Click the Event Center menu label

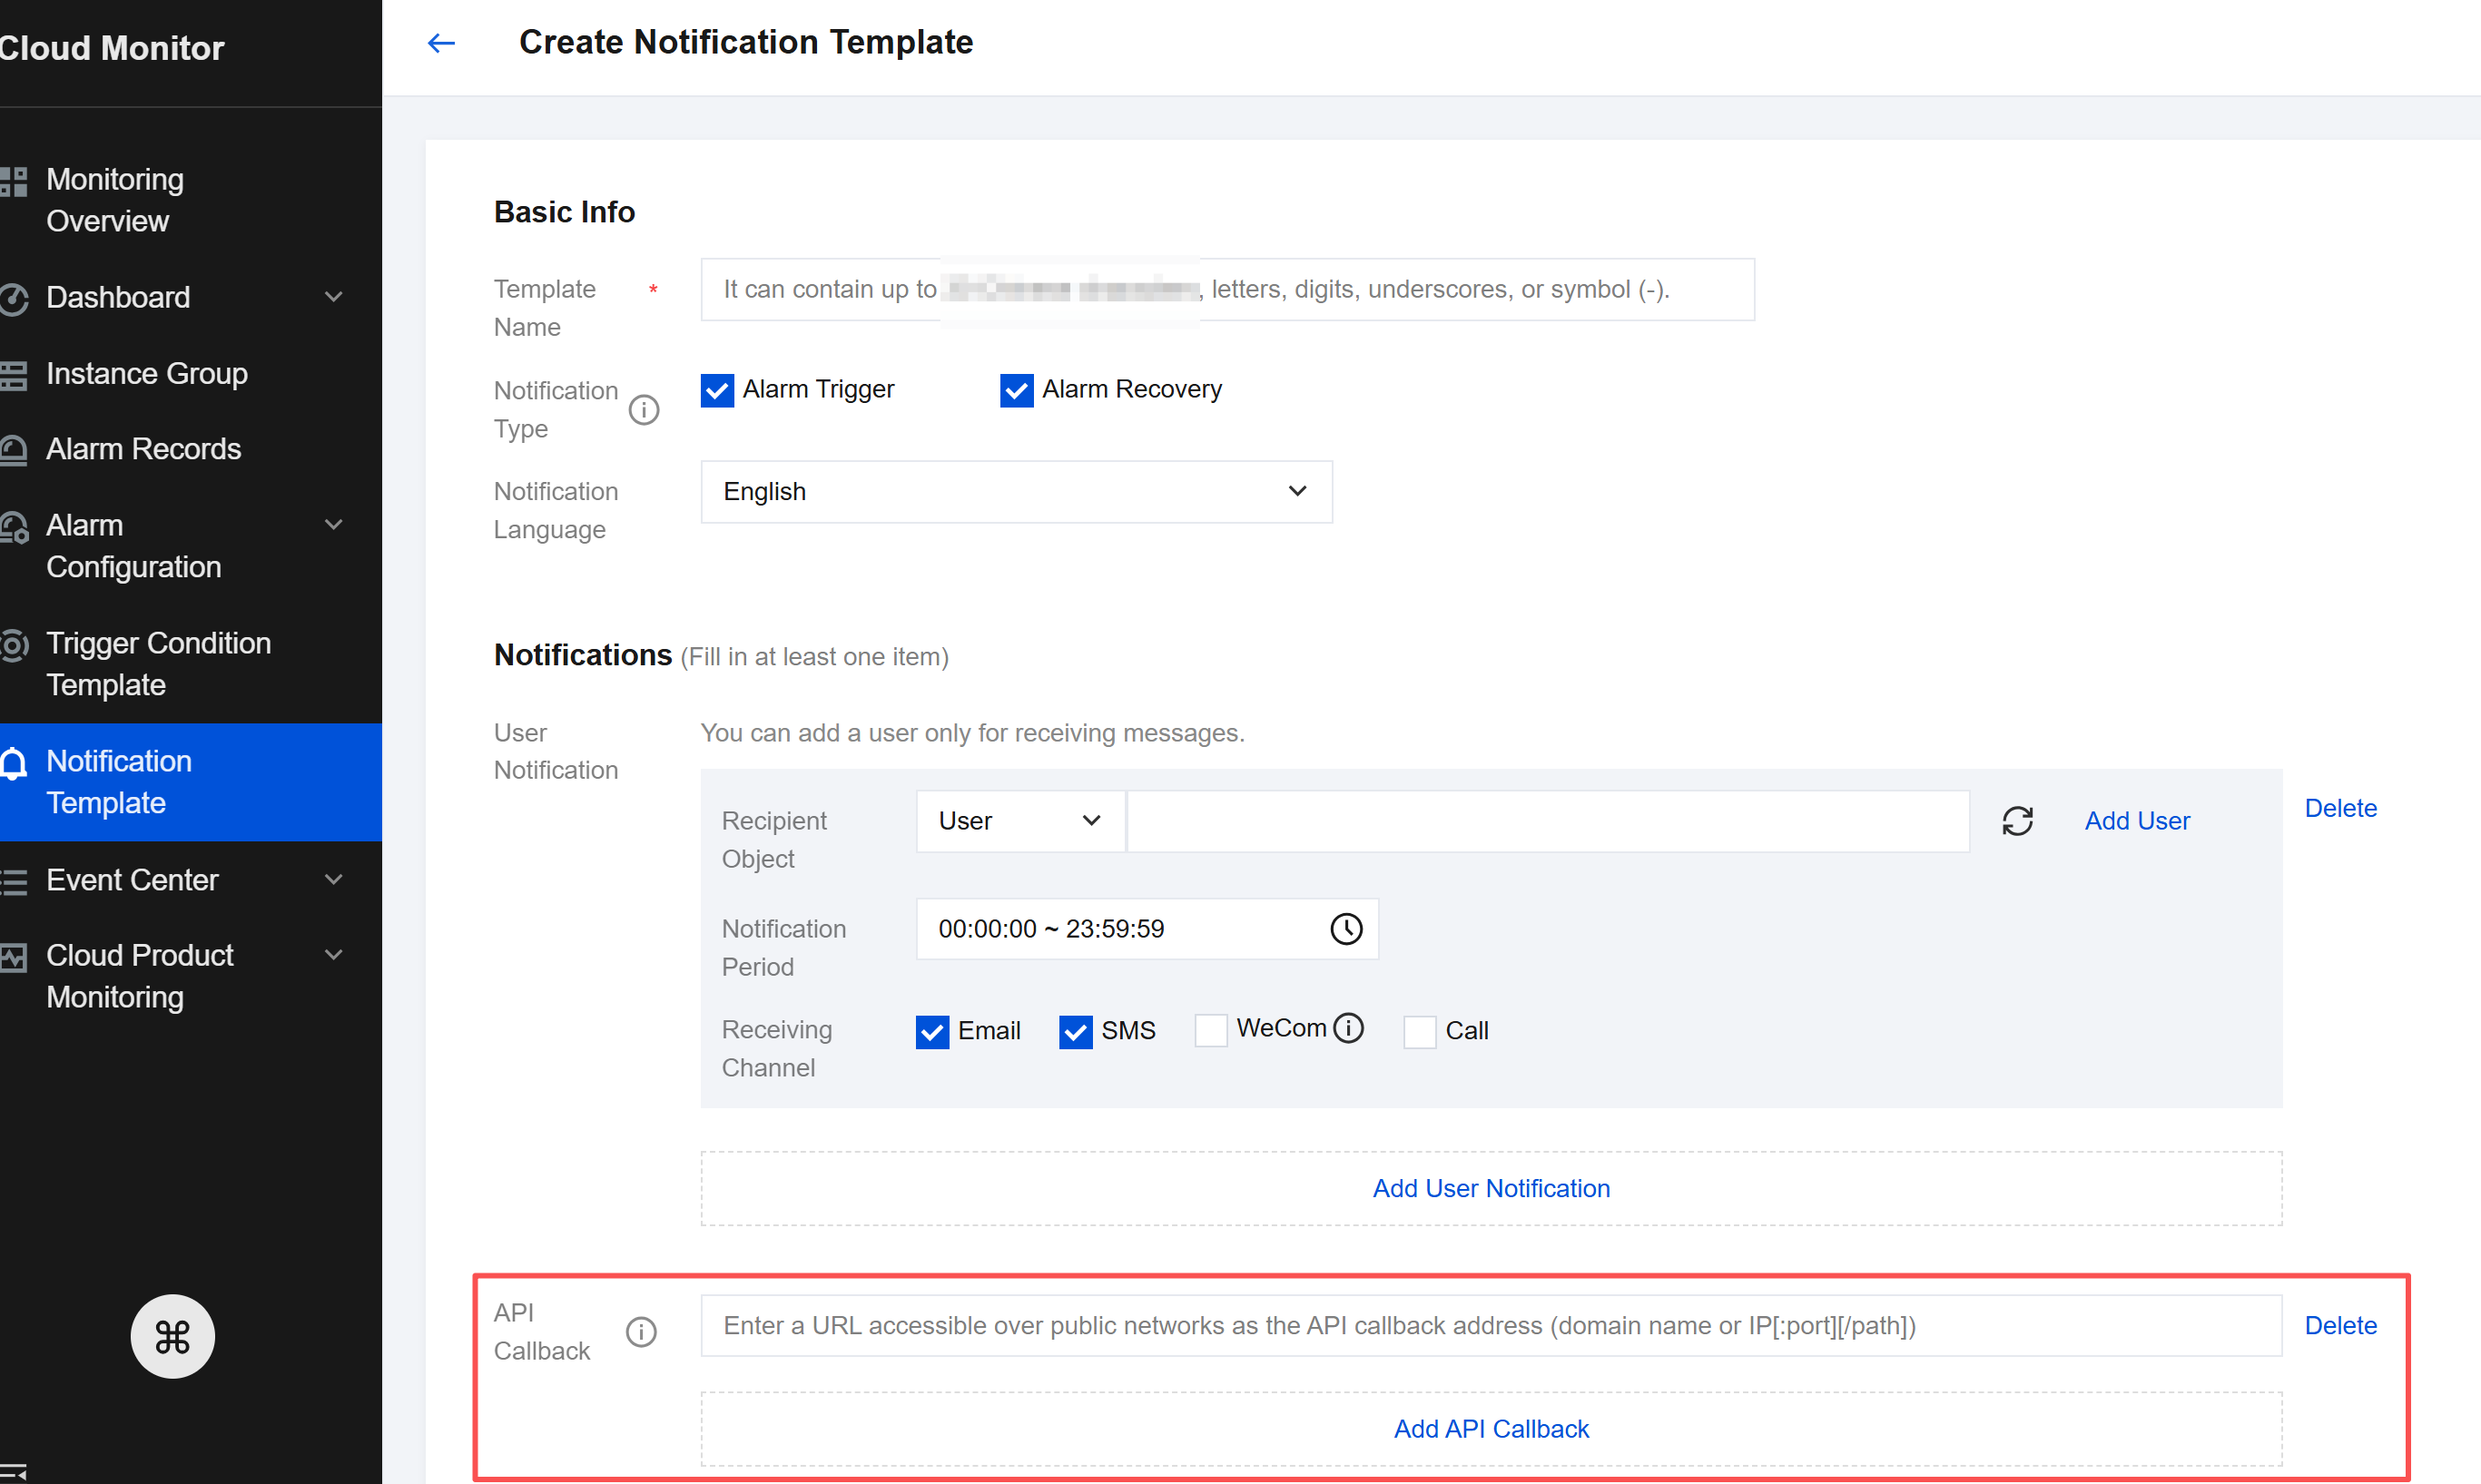click(x=132, y=881)
